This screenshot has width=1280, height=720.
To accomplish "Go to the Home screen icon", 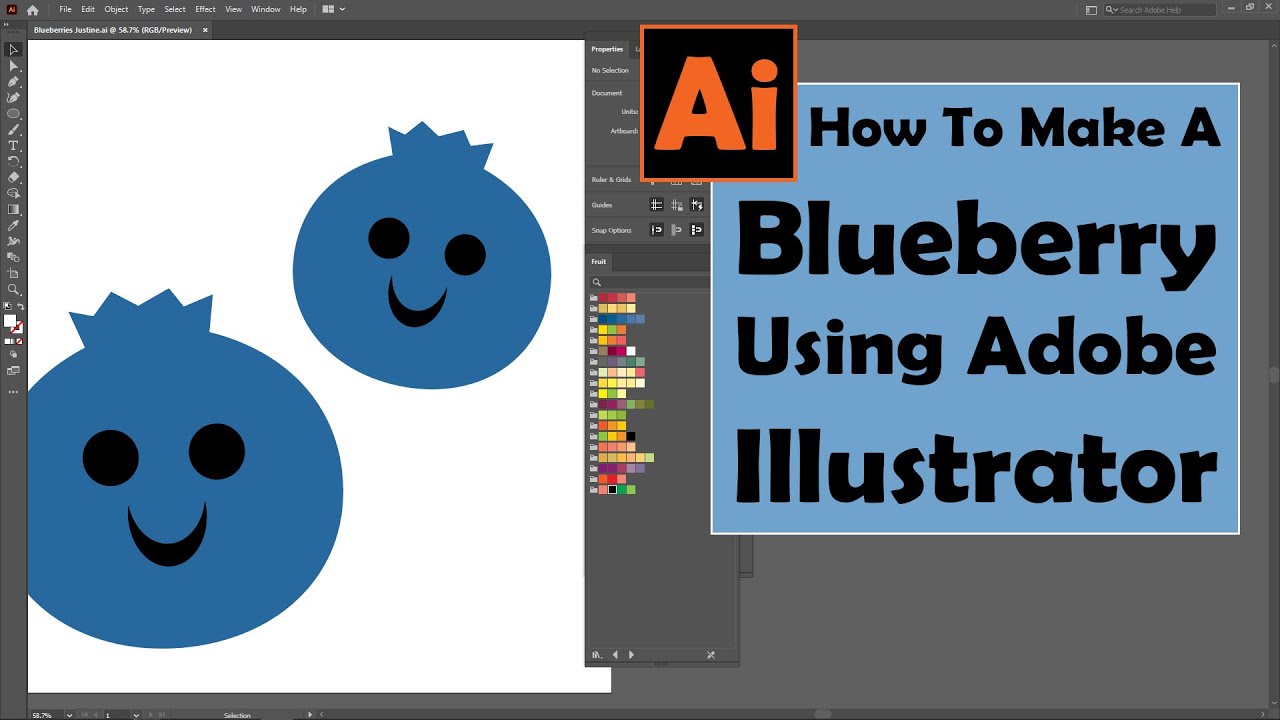I will [x=32, y=9].
